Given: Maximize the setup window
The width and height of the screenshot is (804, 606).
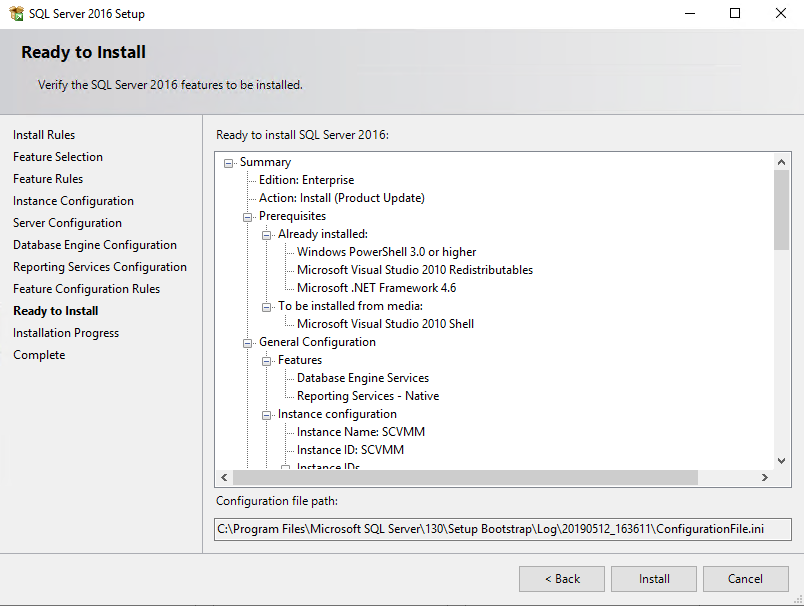Looking at the screenshot, I should click(x=735, y=13).
